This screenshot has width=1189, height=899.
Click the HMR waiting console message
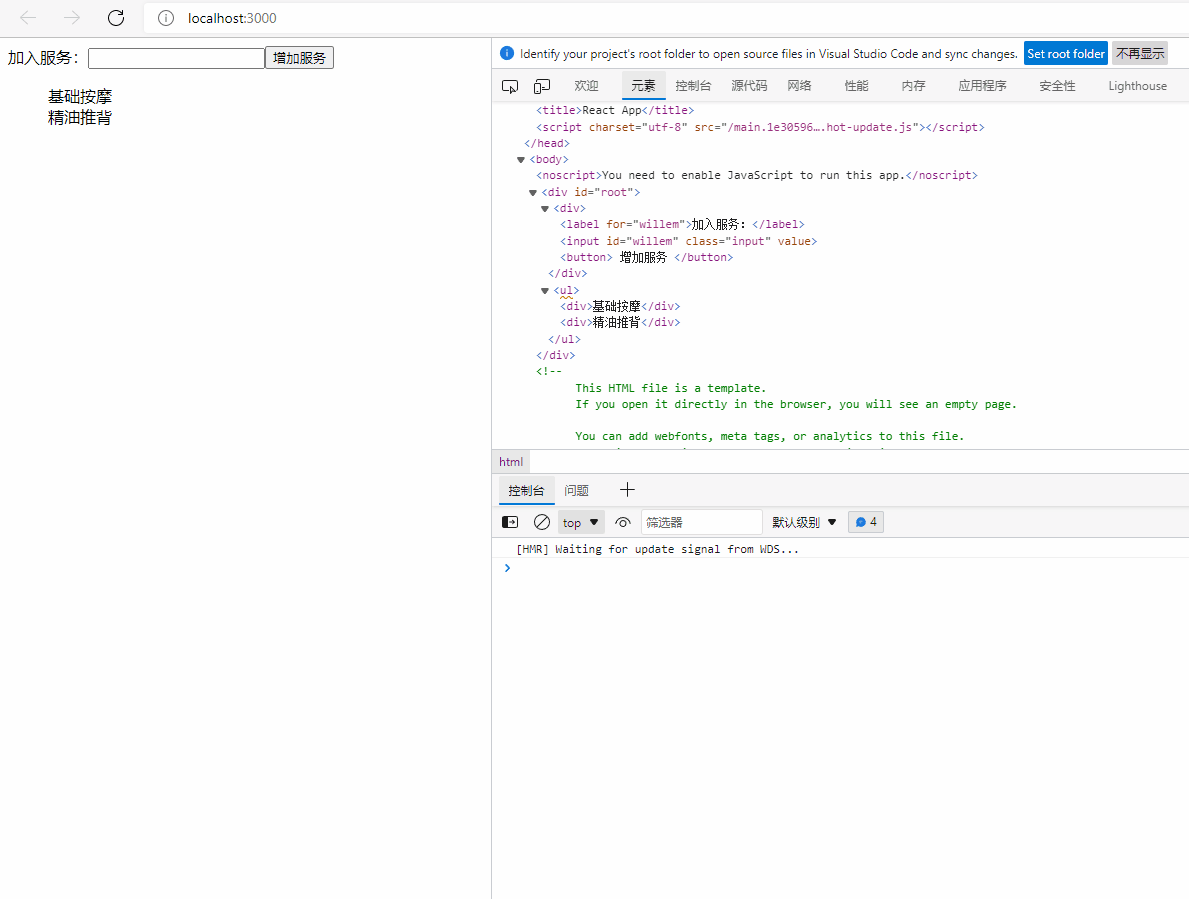pyautogui.click(x=657, y=549)
